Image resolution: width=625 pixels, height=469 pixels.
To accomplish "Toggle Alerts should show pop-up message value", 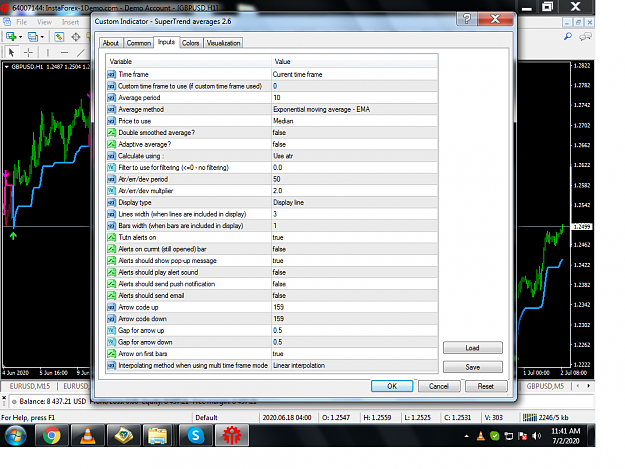I will 355,261.
